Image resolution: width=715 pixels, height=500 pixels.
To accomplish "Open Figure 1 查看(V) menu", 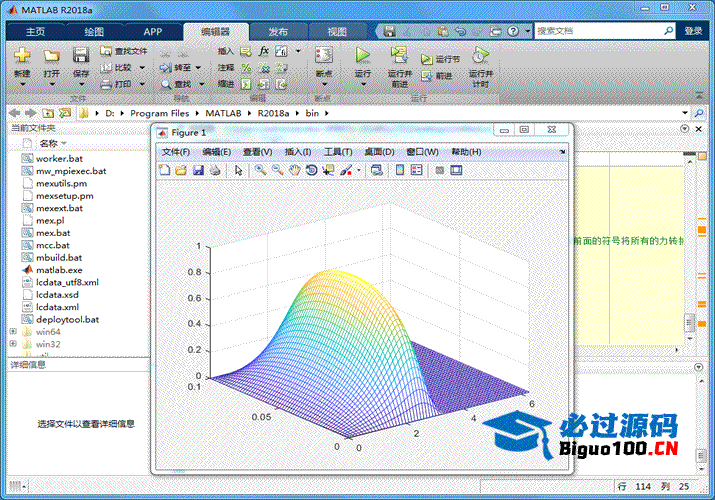I will point(258,152).
